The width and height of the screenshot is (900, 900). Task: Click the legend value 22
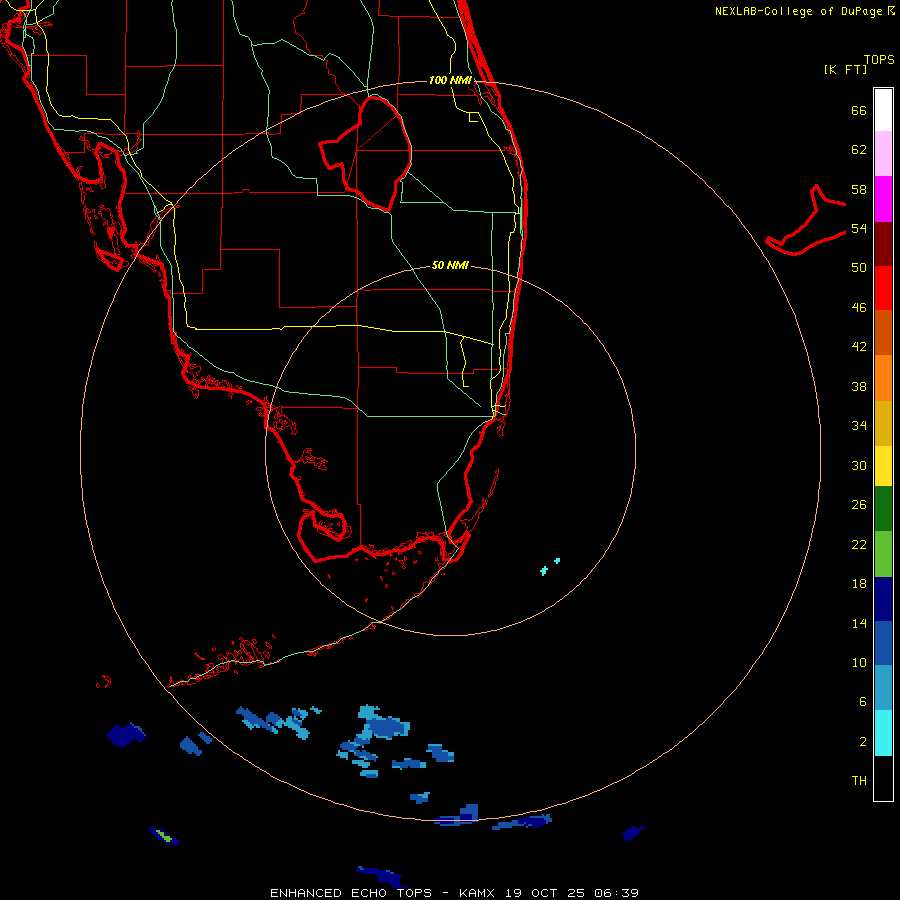(x=859, y=544)
